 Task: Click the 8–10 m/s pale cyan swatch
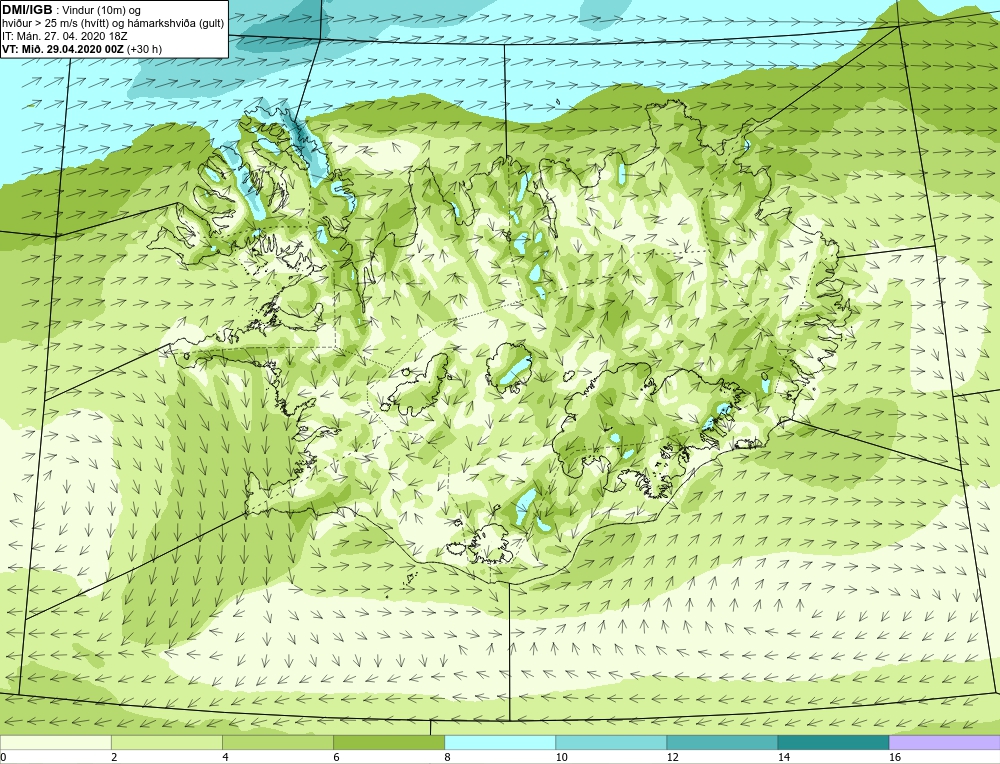499,742
